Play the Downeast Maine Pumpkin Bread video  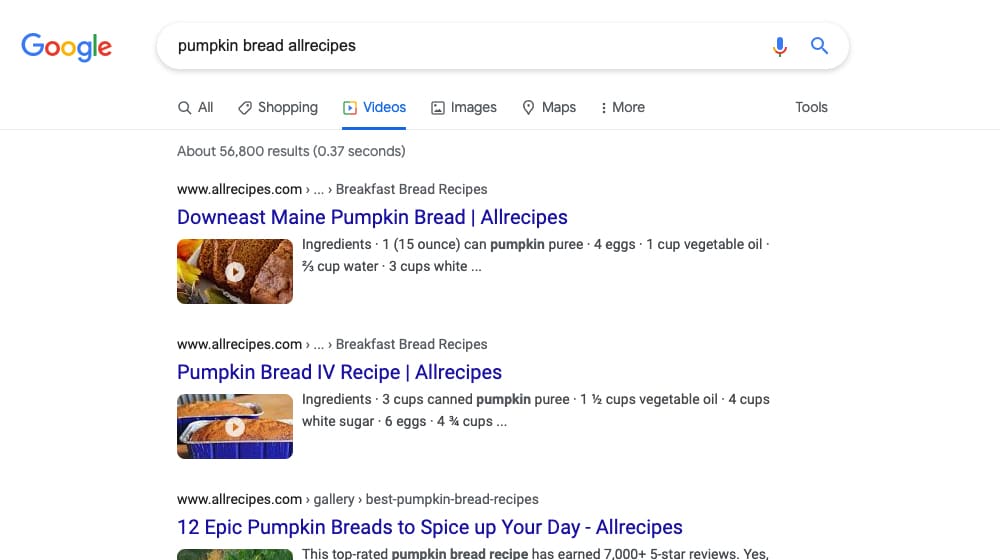click(235, 271)
